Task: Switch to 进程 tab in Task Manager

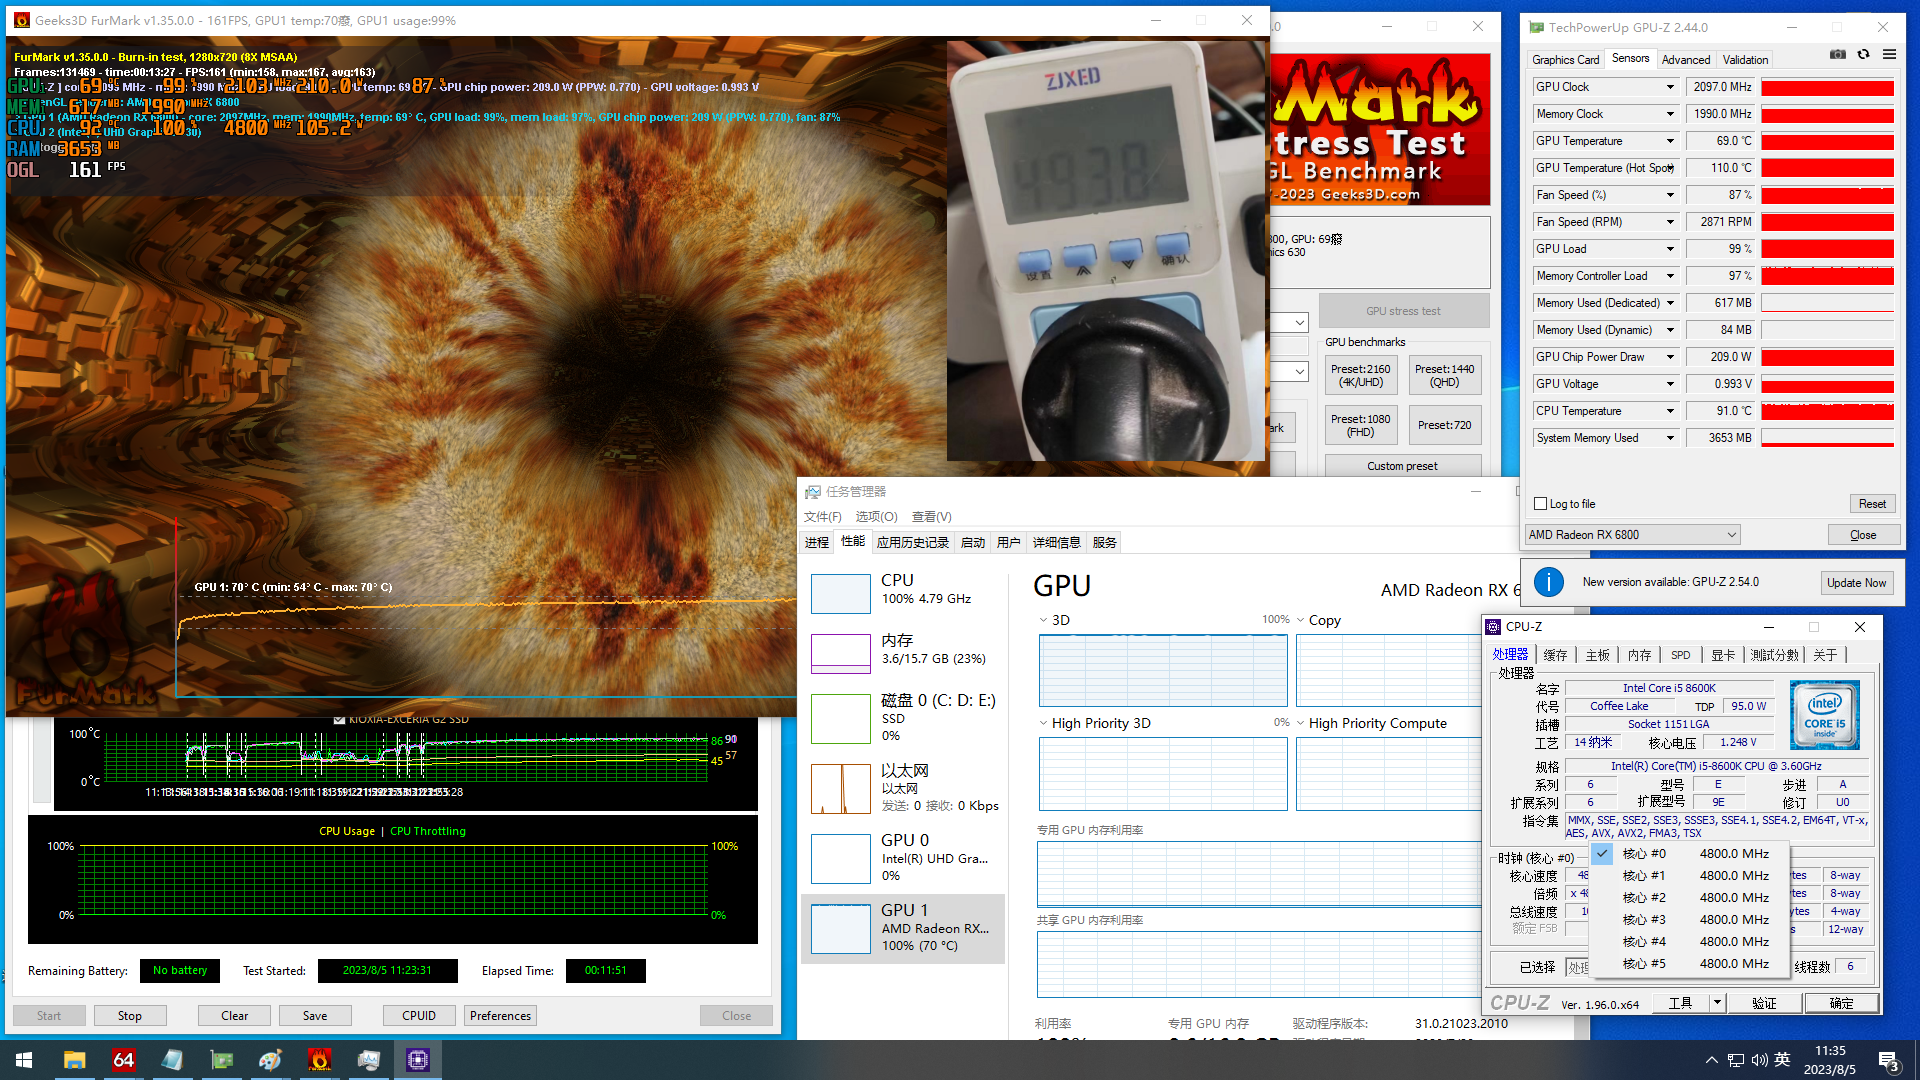Action: click(817, 542)
